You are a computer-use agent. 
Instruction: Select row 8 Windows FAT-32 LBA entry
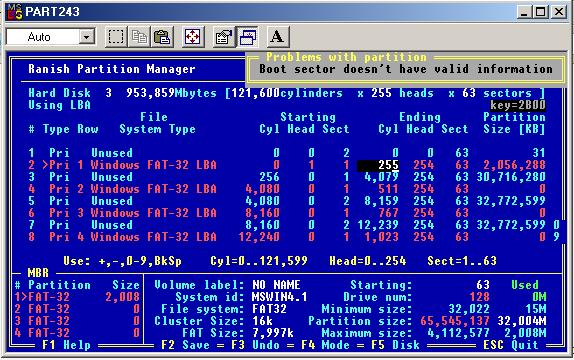(x=287, y=237)
